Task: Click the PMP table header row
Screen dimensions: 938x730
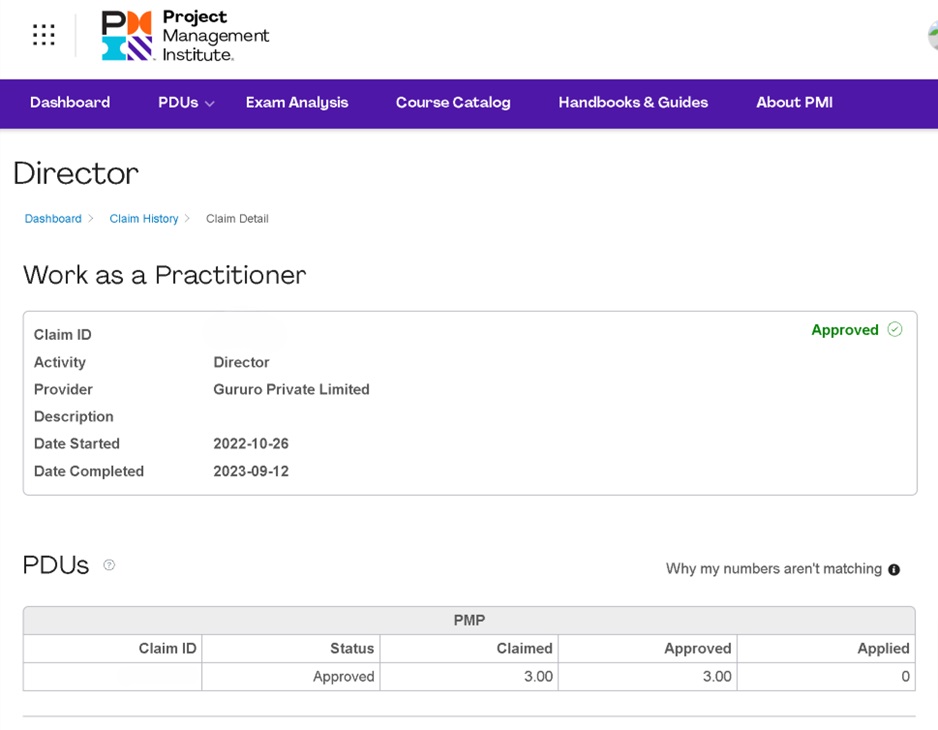Action: point(469,621)
